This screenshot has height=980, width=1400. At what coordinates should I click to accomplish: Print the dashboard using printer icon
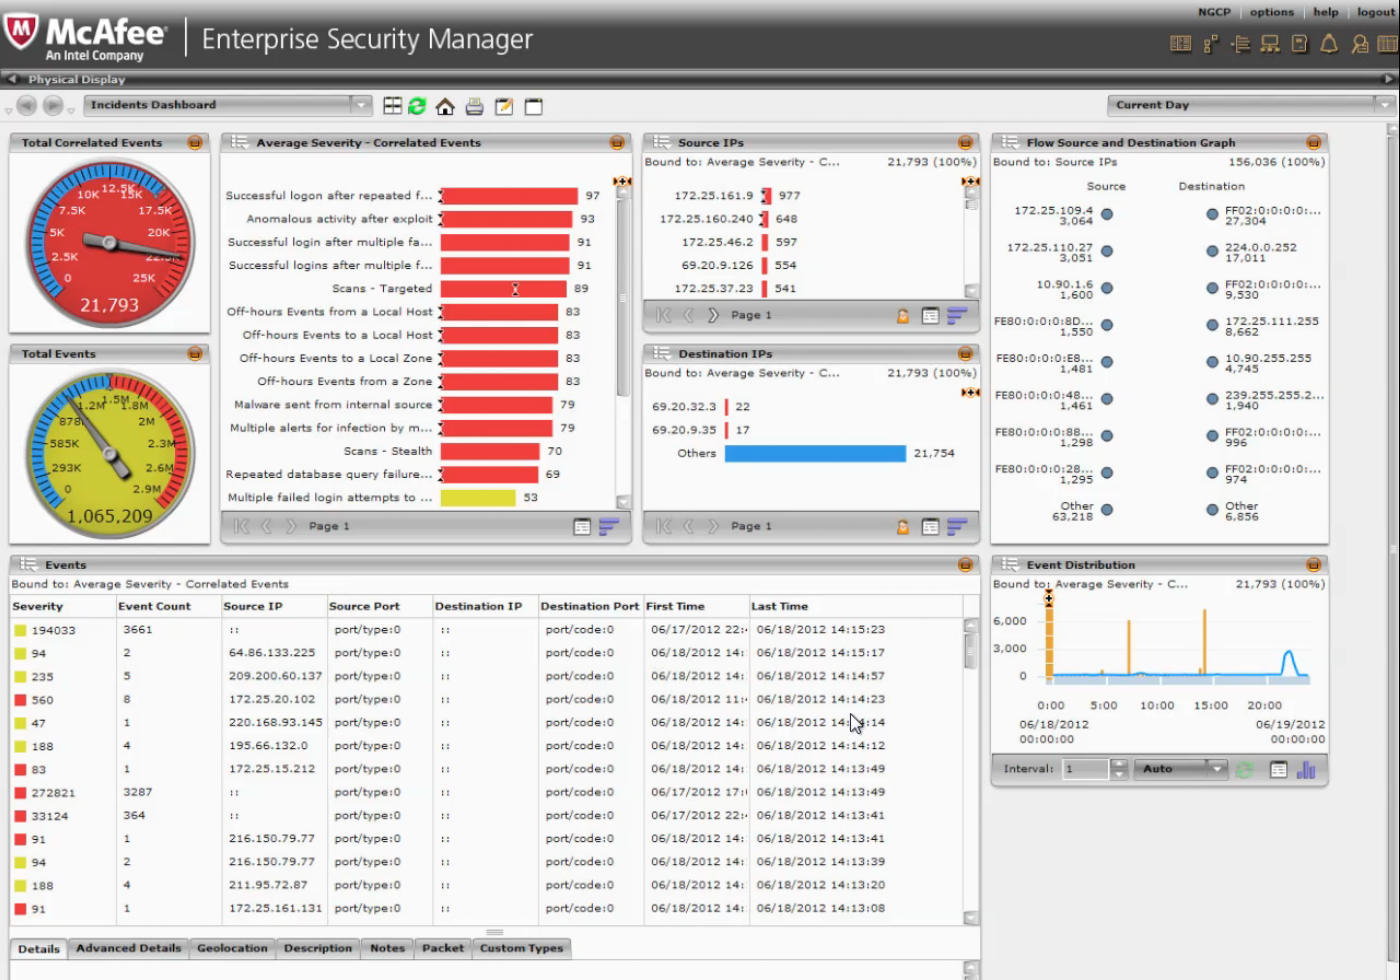[475, 106]
